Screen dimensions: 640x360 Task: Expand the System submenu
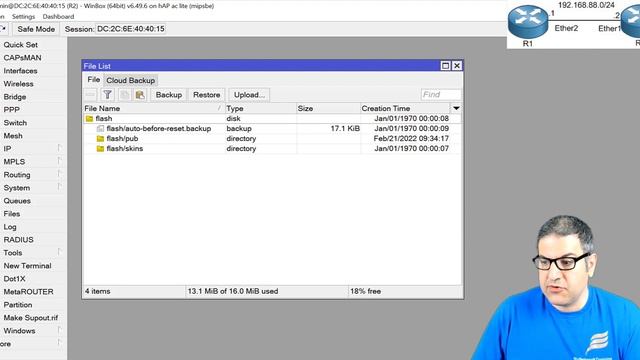click(60, 187)
